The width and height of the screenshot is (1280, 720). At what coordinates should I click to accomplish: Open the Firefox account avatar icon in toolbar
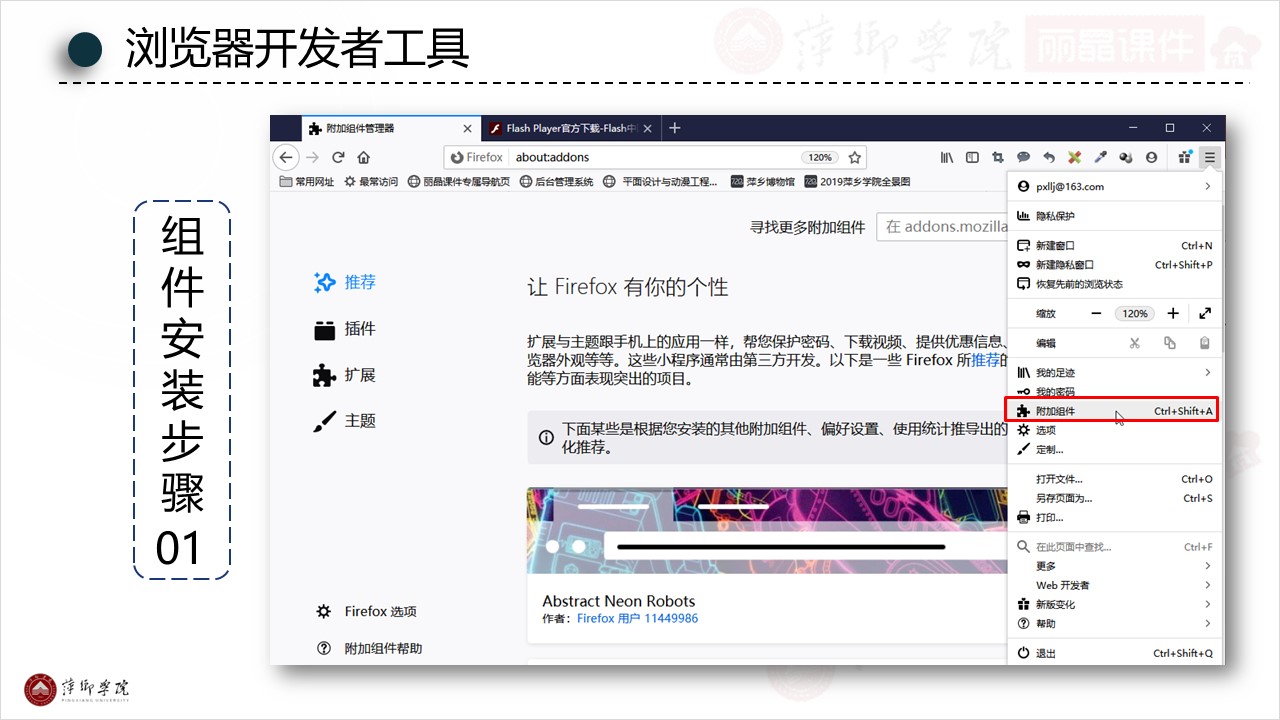(x=1152, y=157)
